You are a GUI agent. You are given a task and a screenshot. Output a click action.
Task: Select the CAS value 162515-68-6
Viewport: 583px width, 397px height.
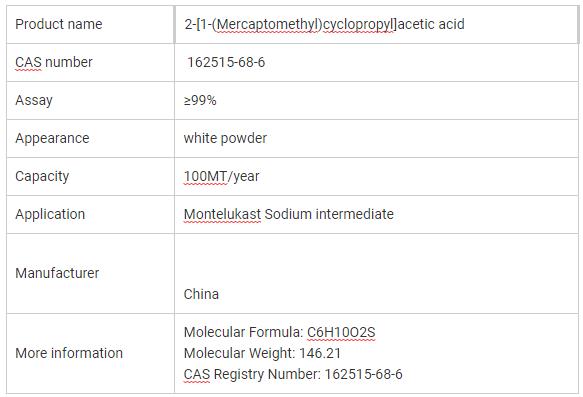(x=226, y=62)
